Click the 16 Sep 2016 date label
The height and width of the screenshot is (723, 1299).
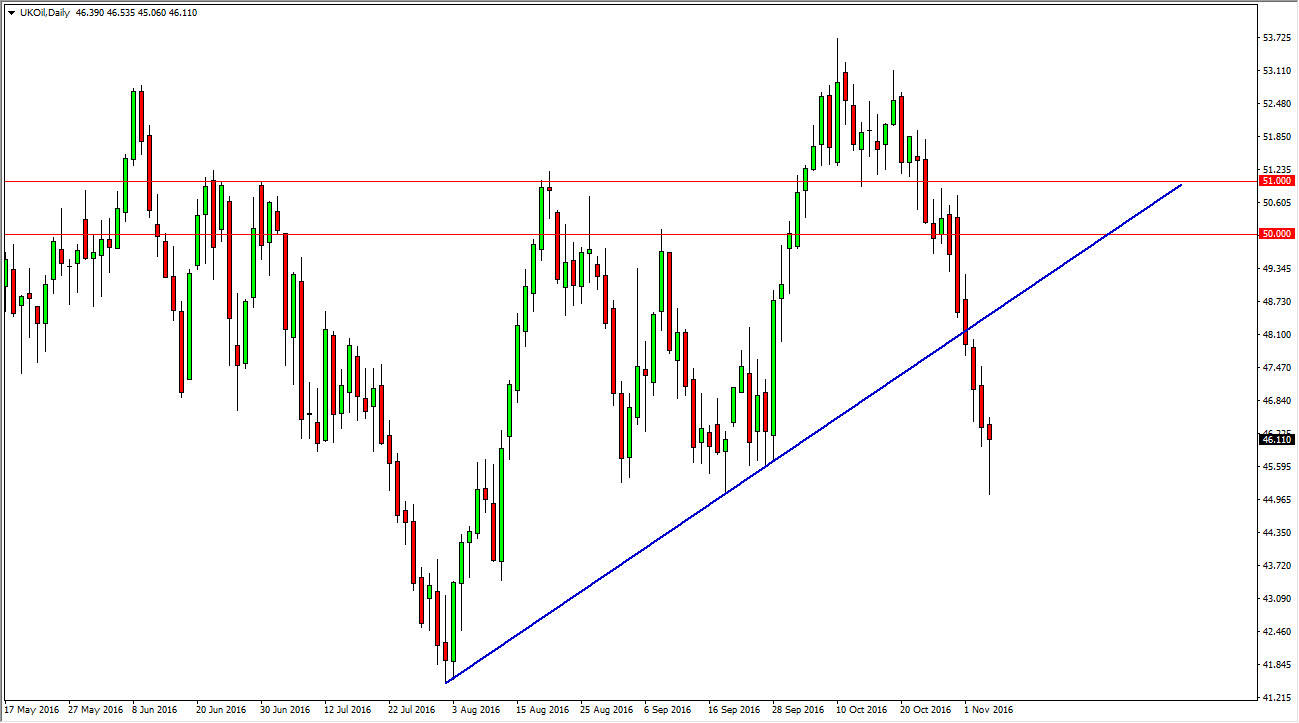(733, 710)
